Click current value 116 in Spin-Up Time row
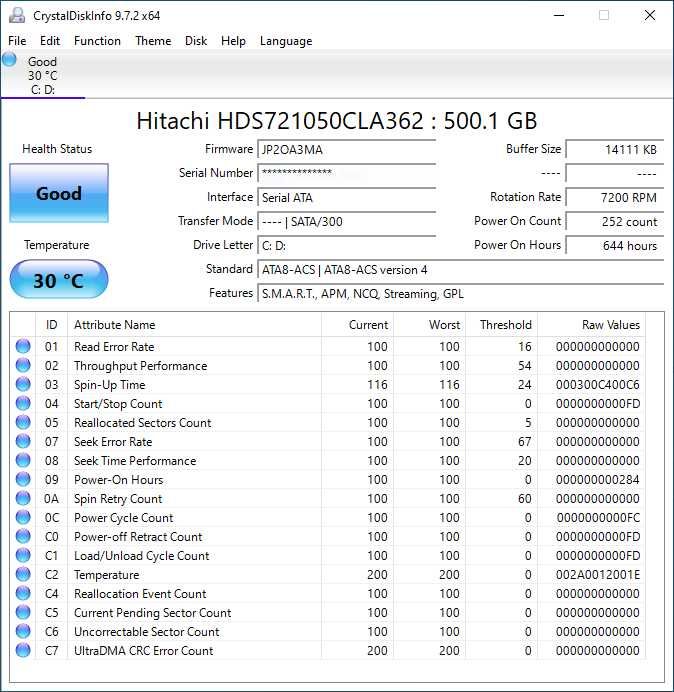674x692 pixels. (x=377, y=385)
